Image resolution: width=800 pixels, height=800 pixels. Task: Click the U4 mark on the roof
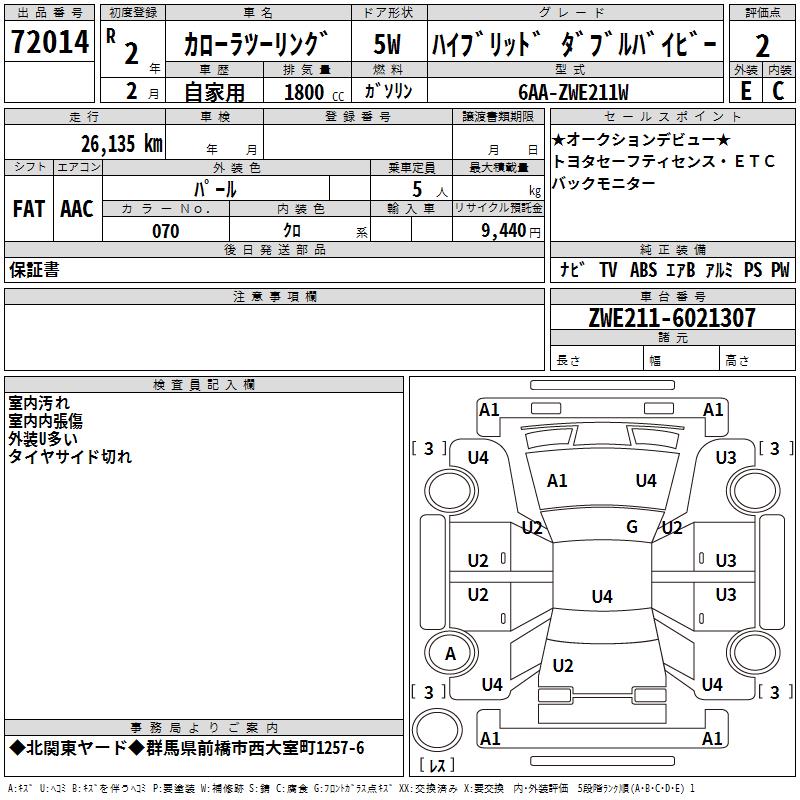(602, 596)
